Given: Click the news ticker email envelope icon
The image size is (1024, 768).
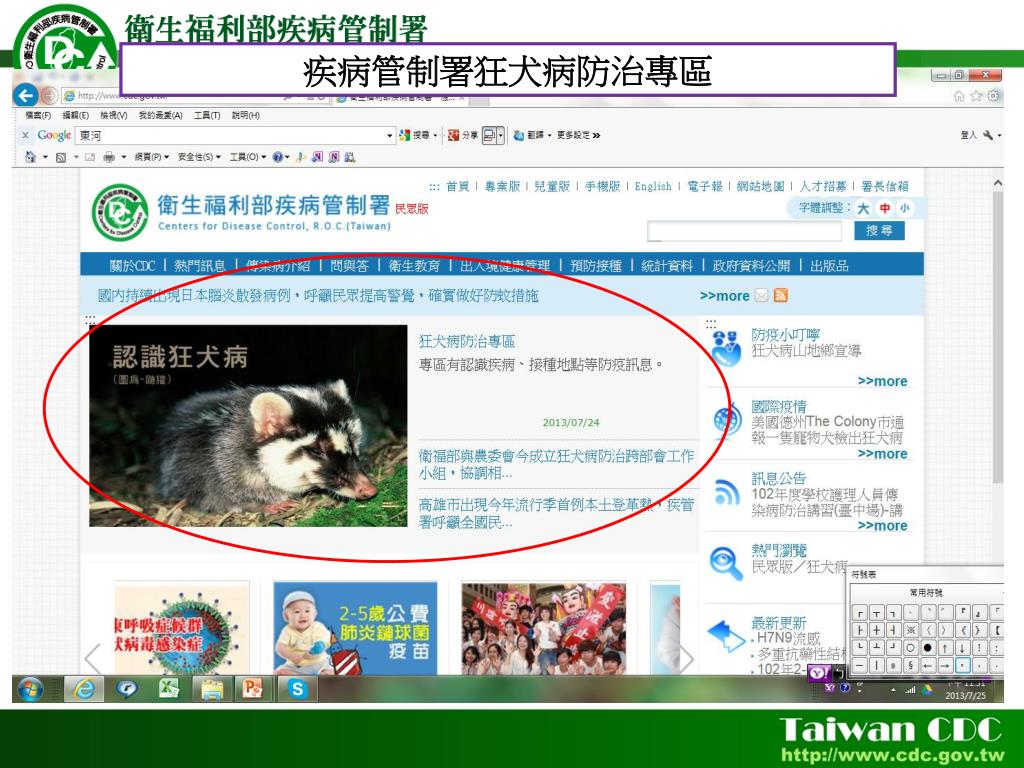Looking at the screenshot, I should (761, 295).
